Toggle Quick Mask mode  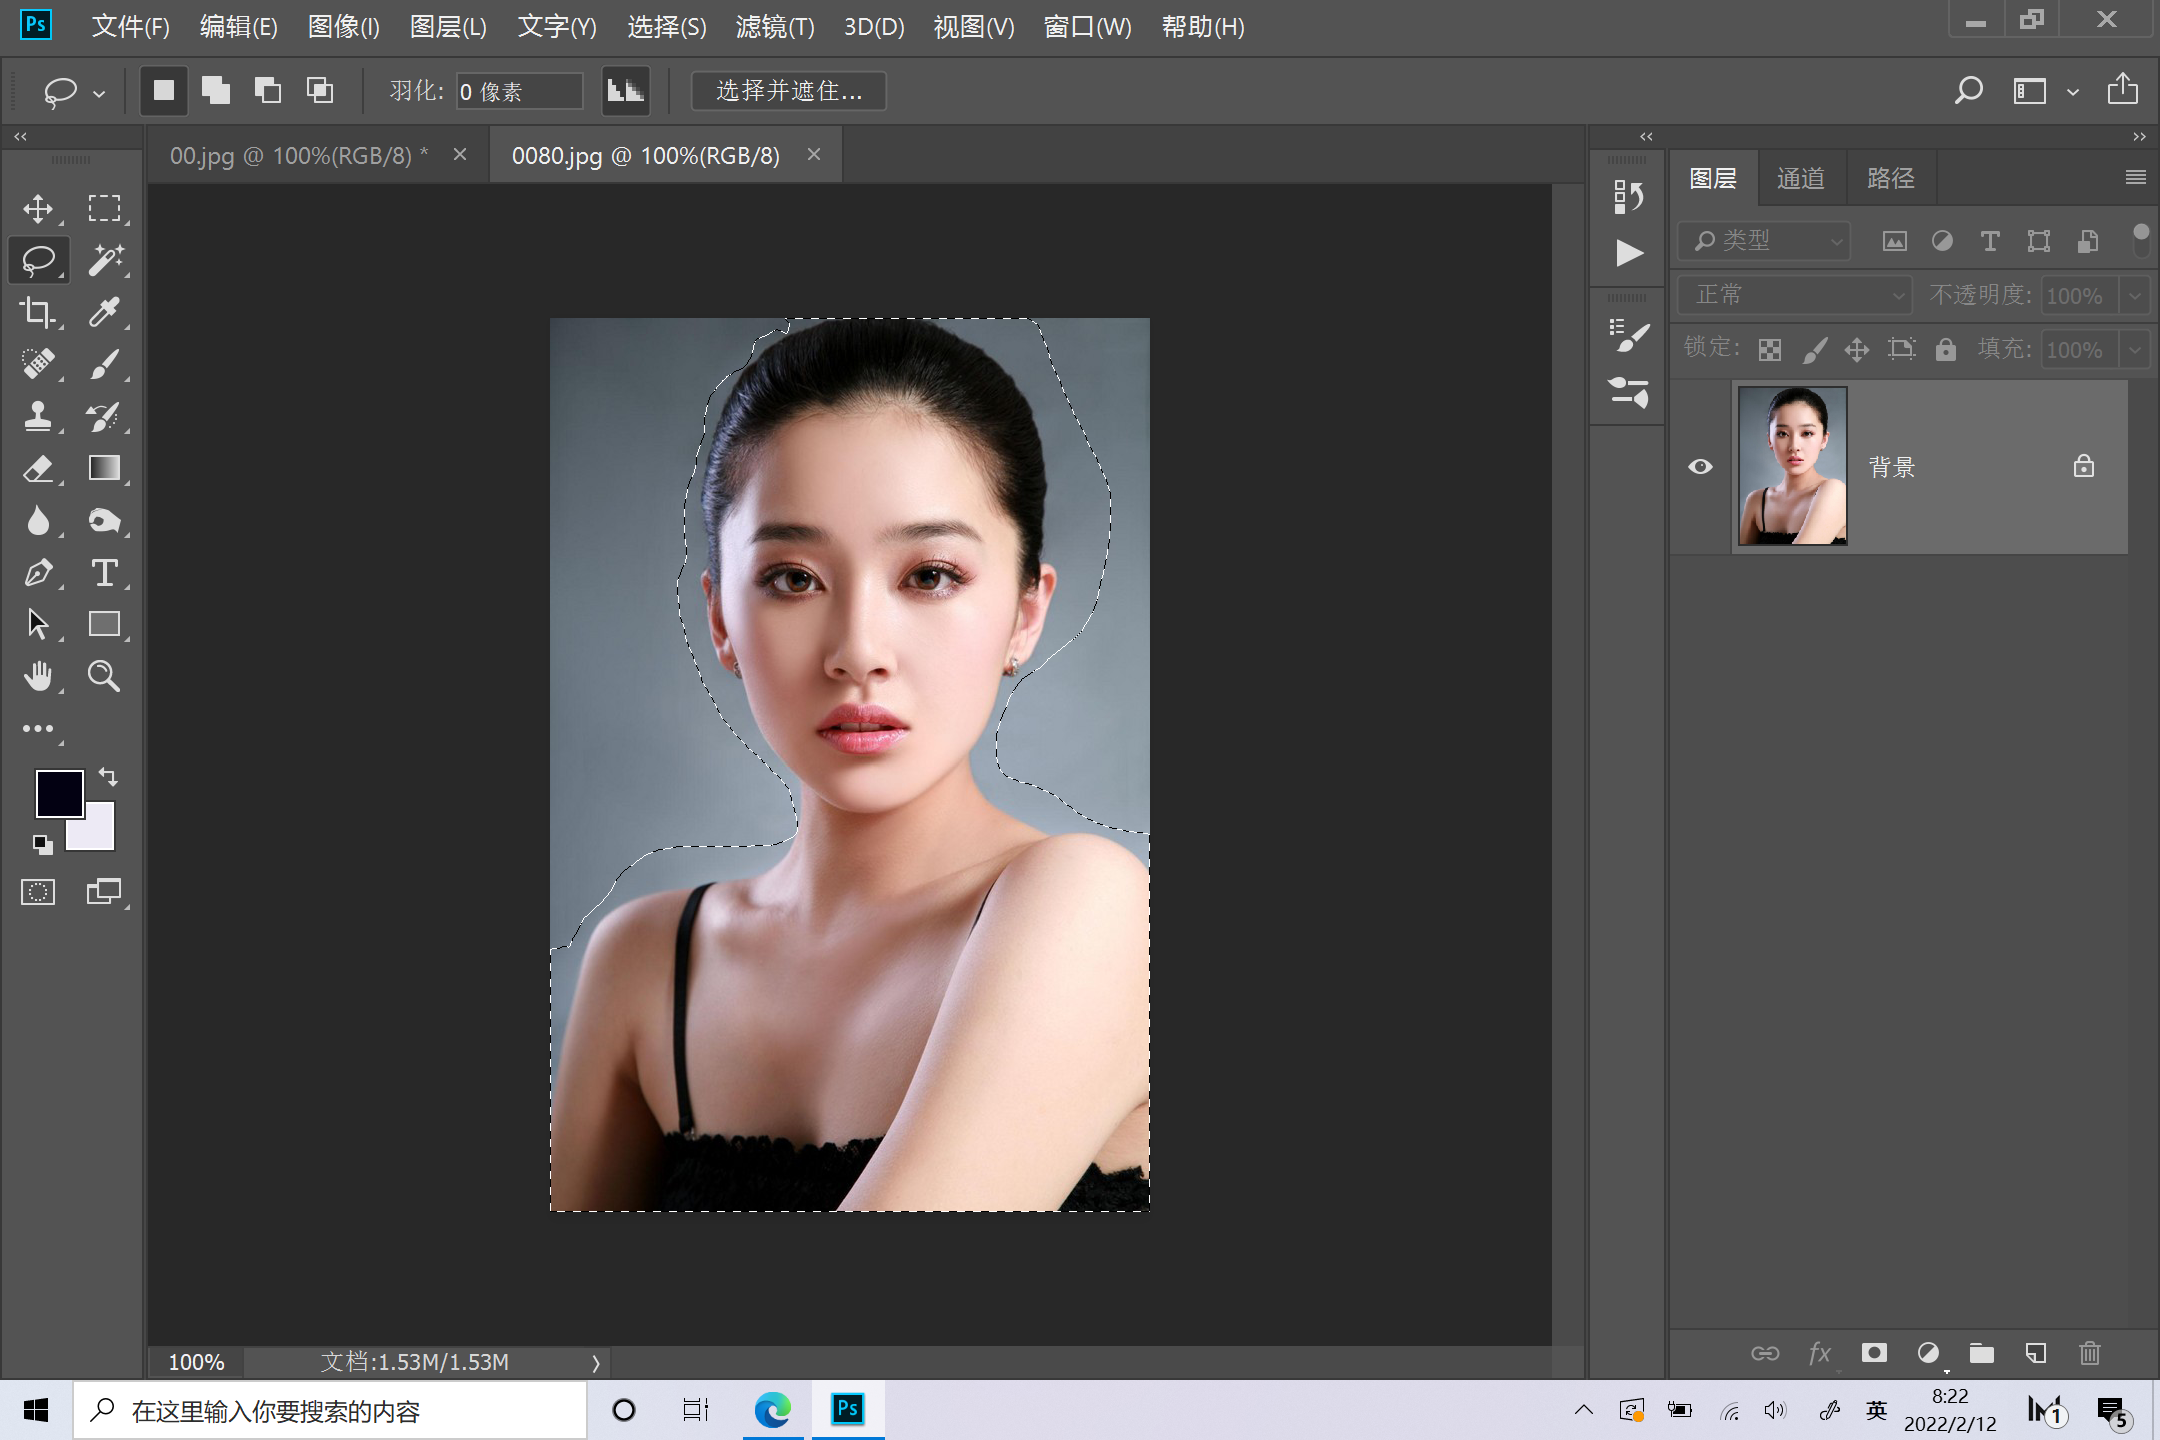pos(38,892)
